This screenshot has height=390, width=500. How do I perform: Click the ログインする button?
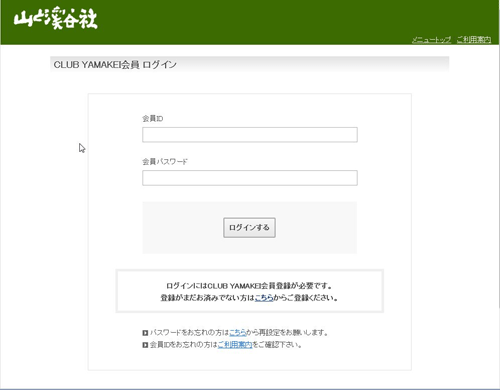pyautogui.click(x=249, y=228)
